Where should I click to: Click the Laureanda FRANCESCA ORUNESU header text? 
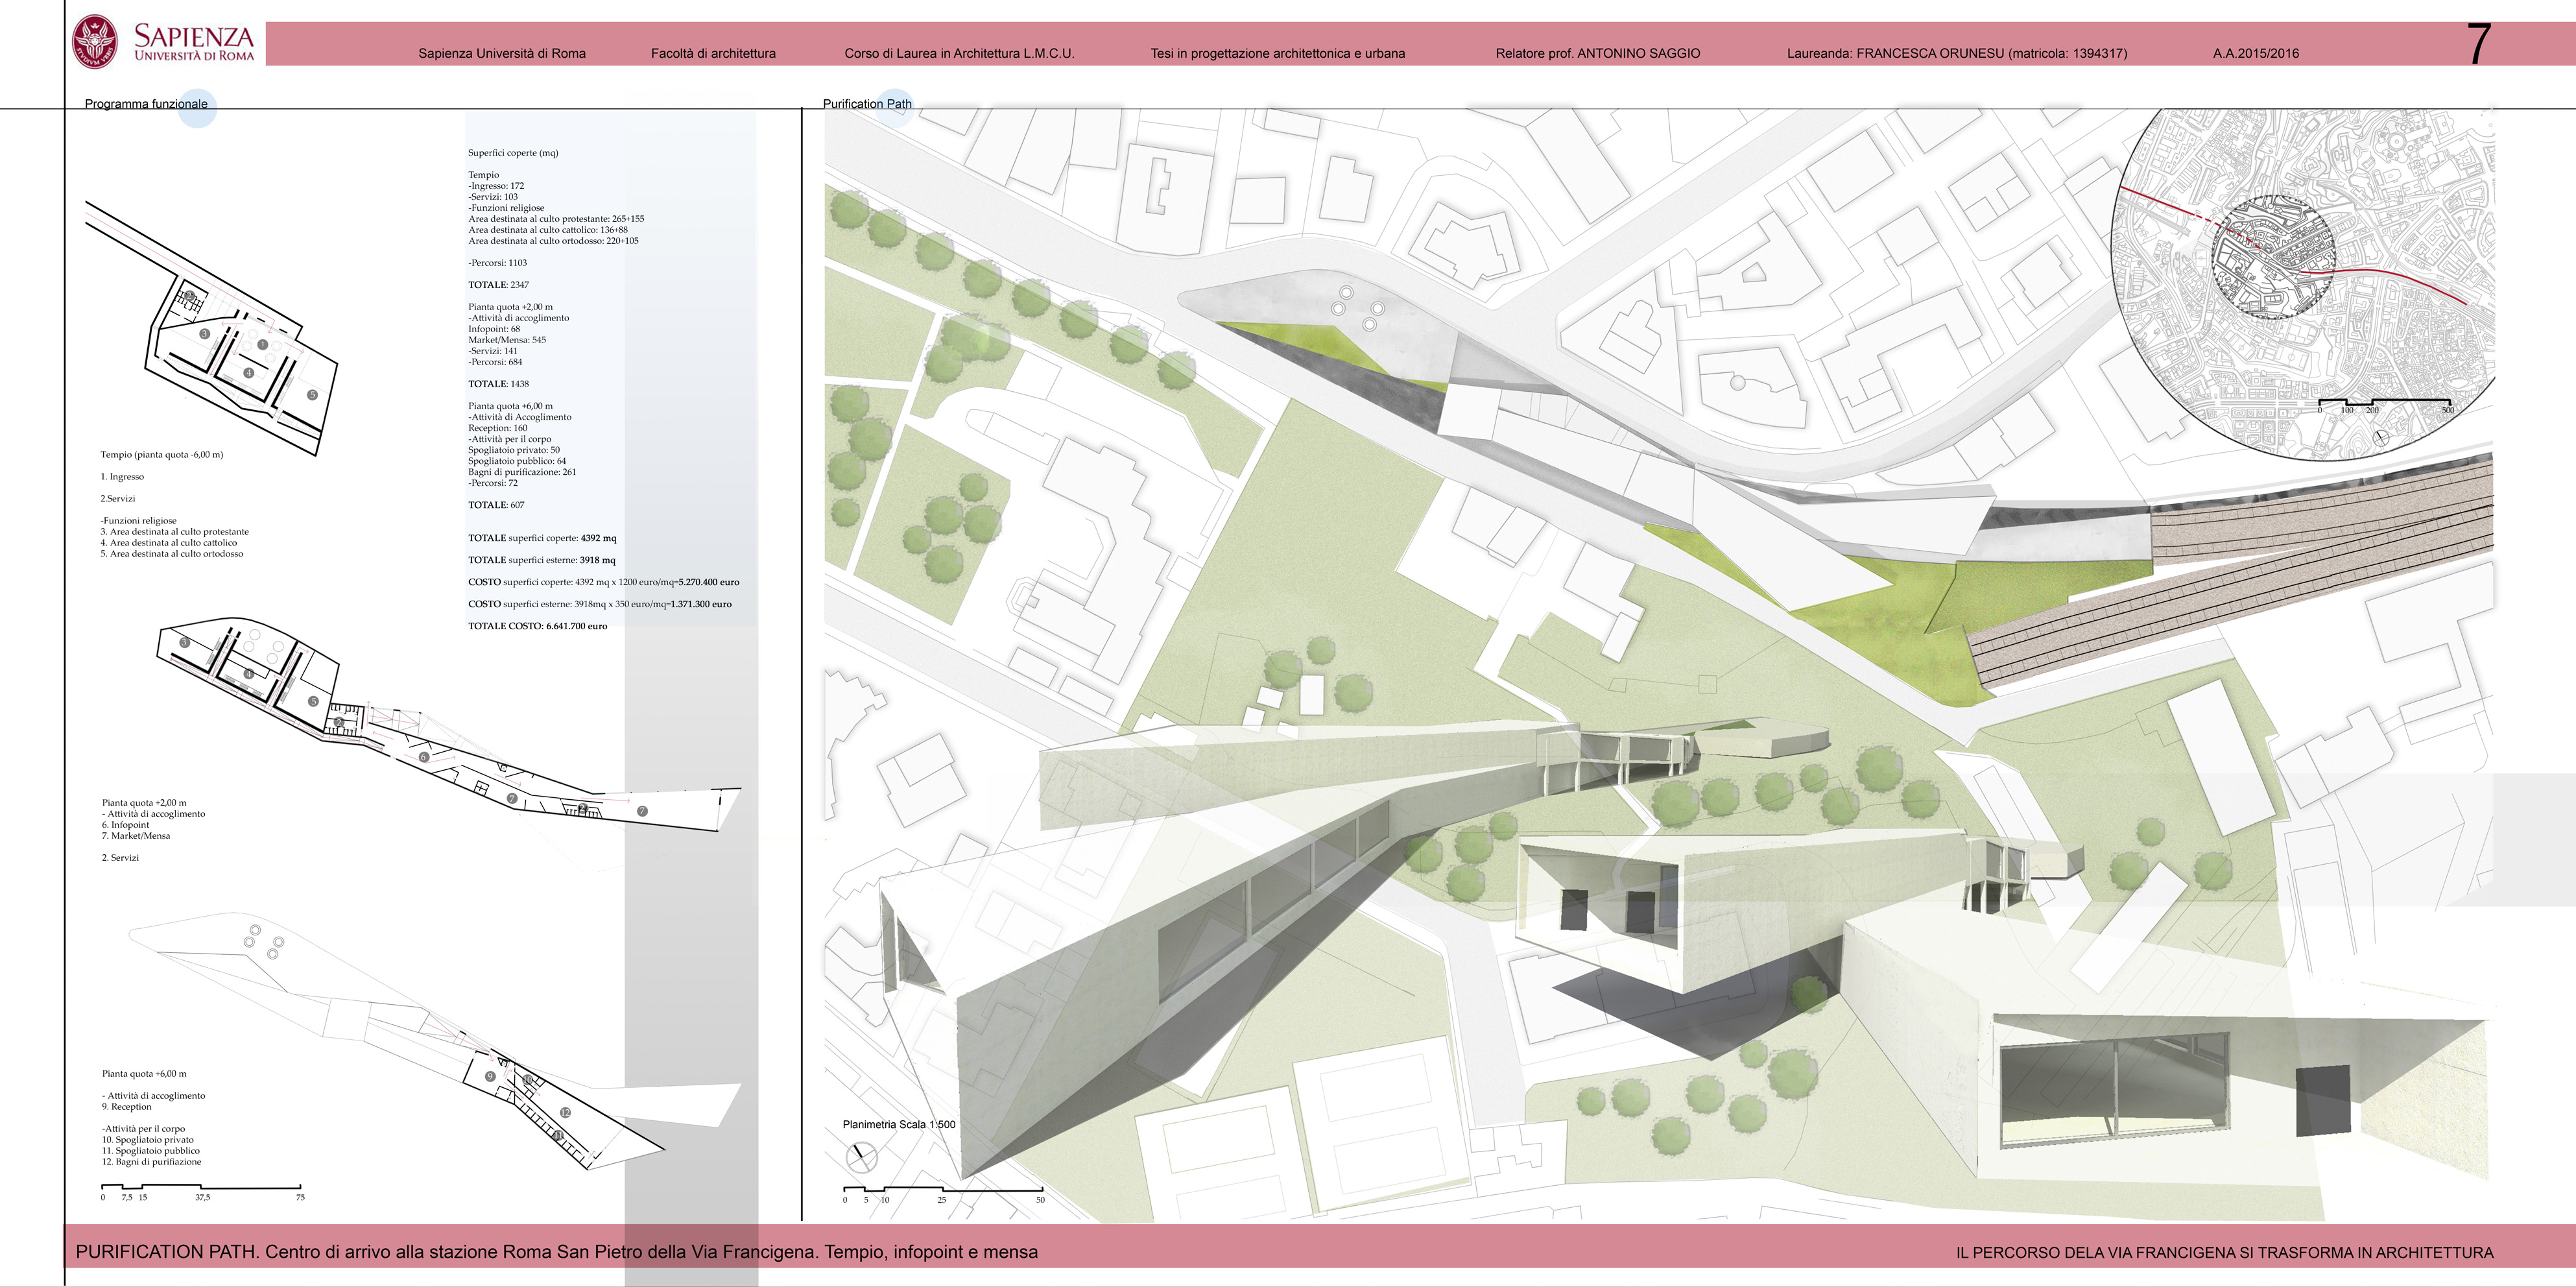pos(1956,54)
